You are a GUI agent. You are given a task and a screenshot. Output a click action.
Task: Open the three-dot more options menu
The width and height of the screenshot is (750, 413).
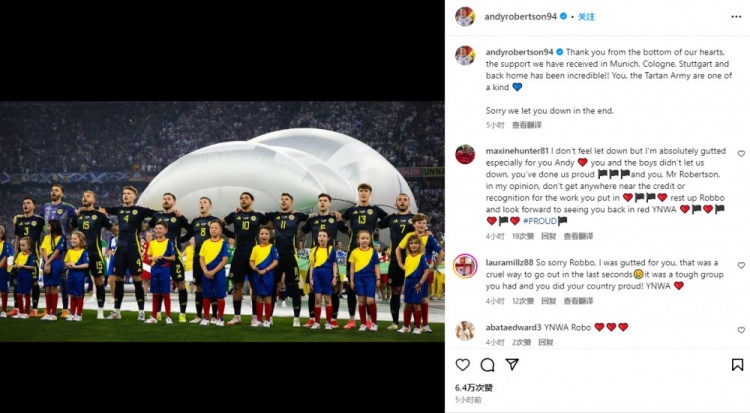click(x=736, y=17)
